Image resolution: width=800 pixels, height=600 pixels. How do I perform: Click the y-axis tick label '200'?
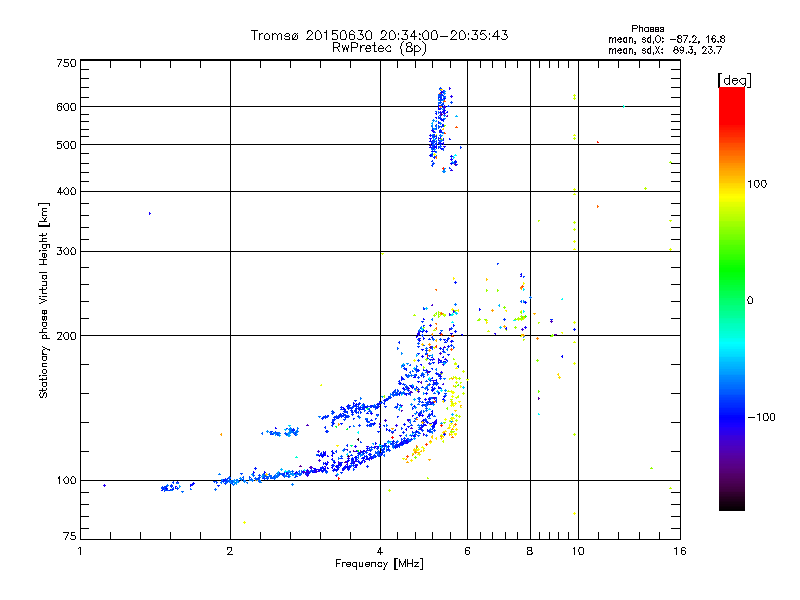[x=66, y=336]
